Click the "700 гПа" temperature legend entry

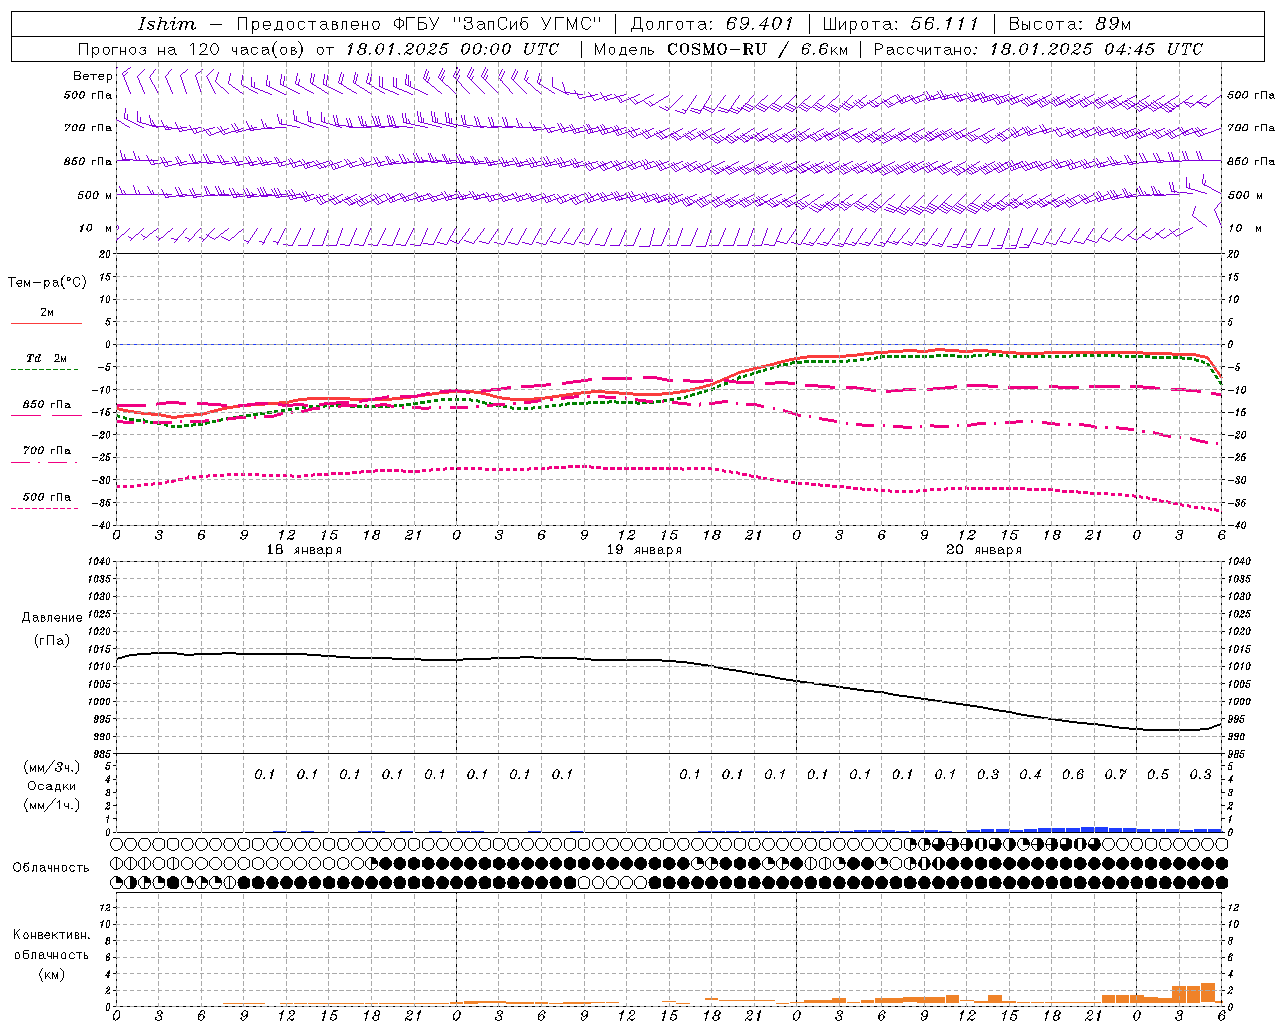point(47,451)
